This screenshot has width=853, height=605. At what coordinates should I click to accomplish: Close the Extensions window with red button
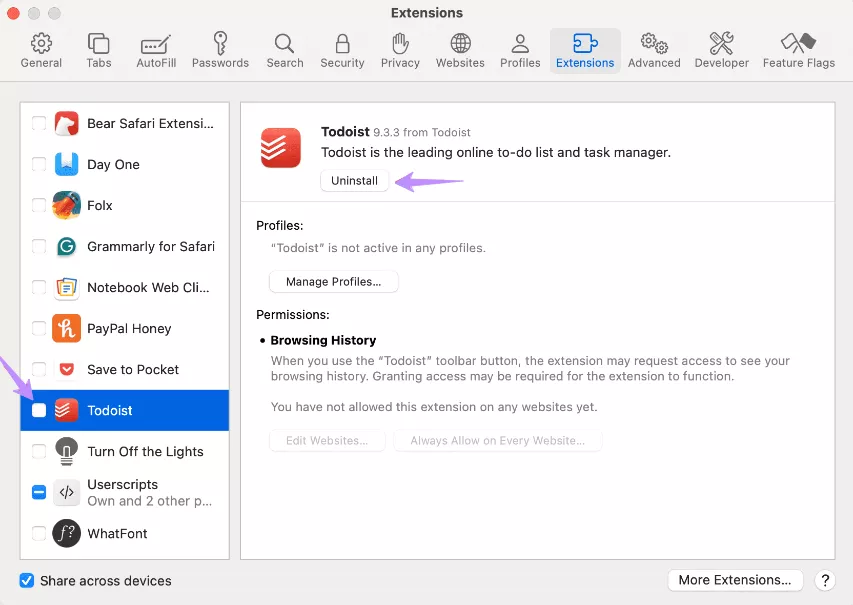pyautogui.click(x=14, y=13)
